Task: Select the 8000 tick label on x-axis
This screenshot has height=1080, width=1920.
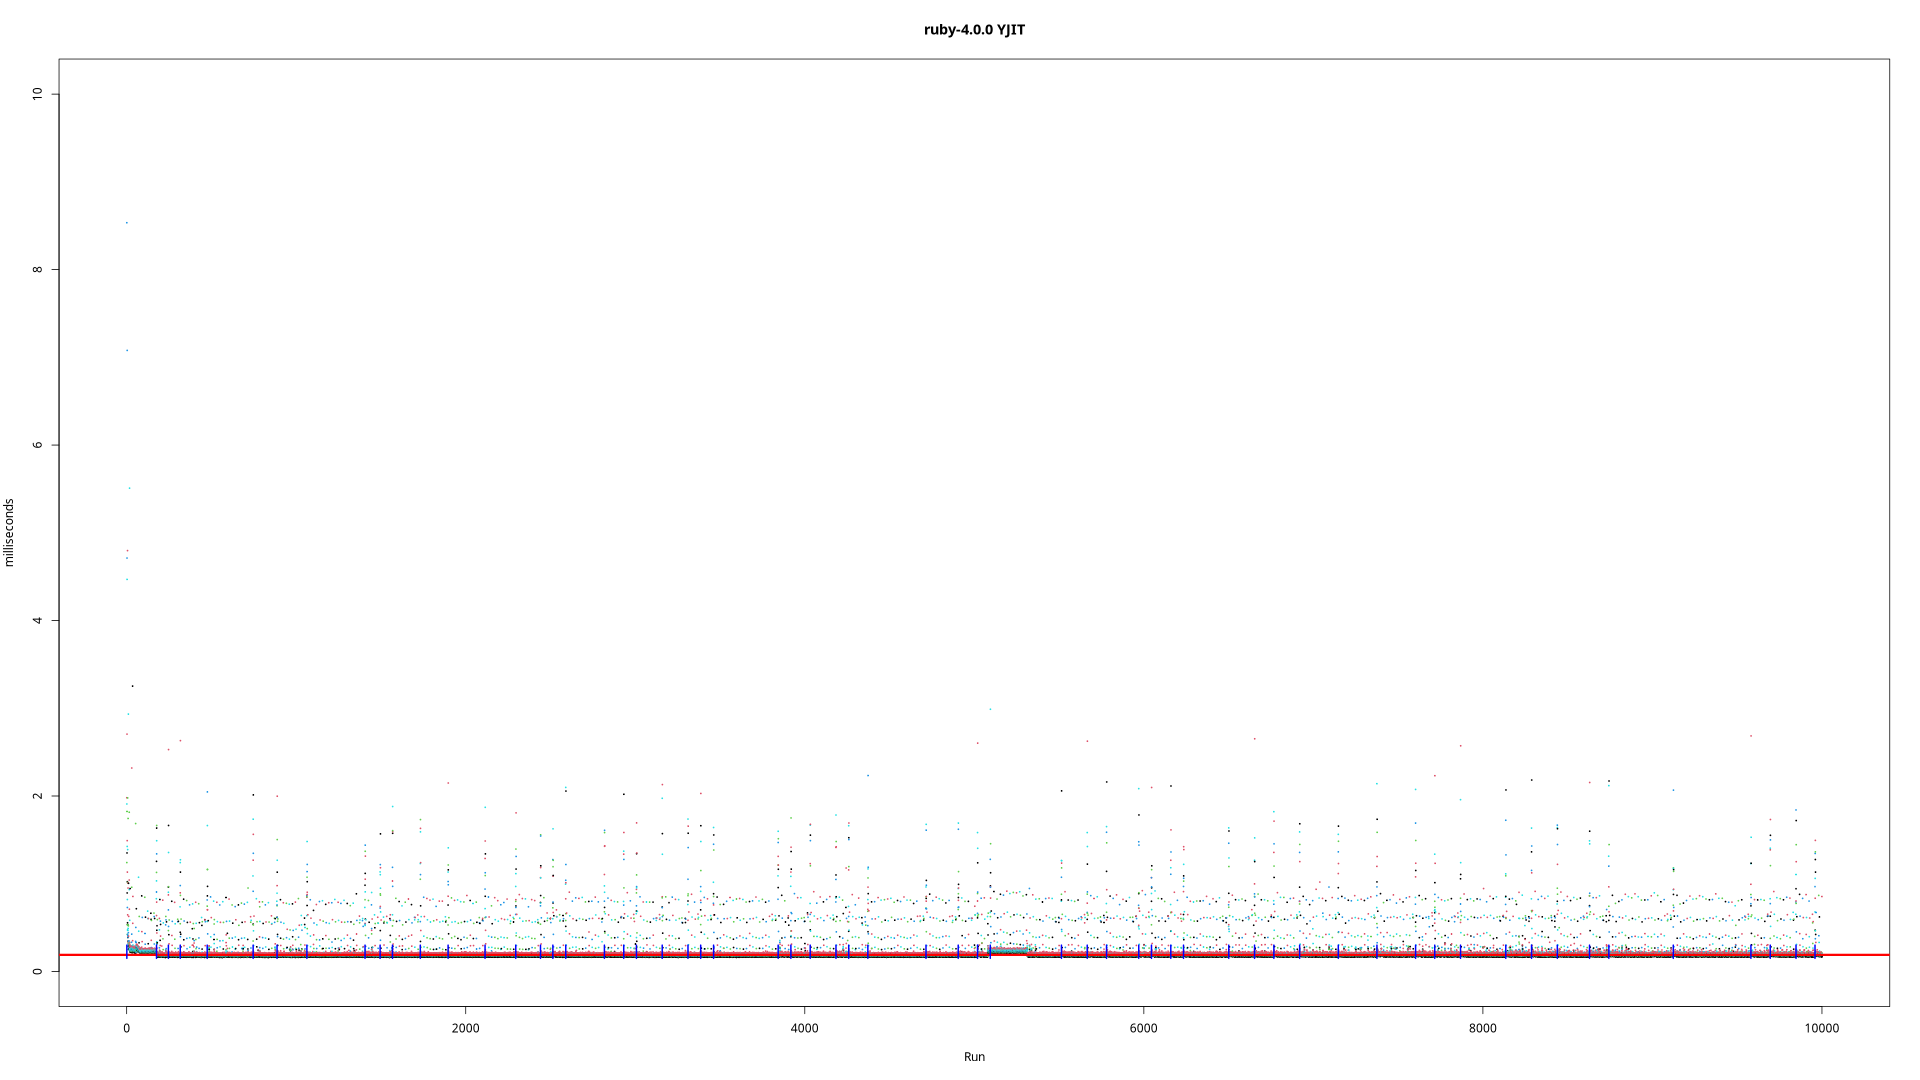Action: (1482, 1028)
